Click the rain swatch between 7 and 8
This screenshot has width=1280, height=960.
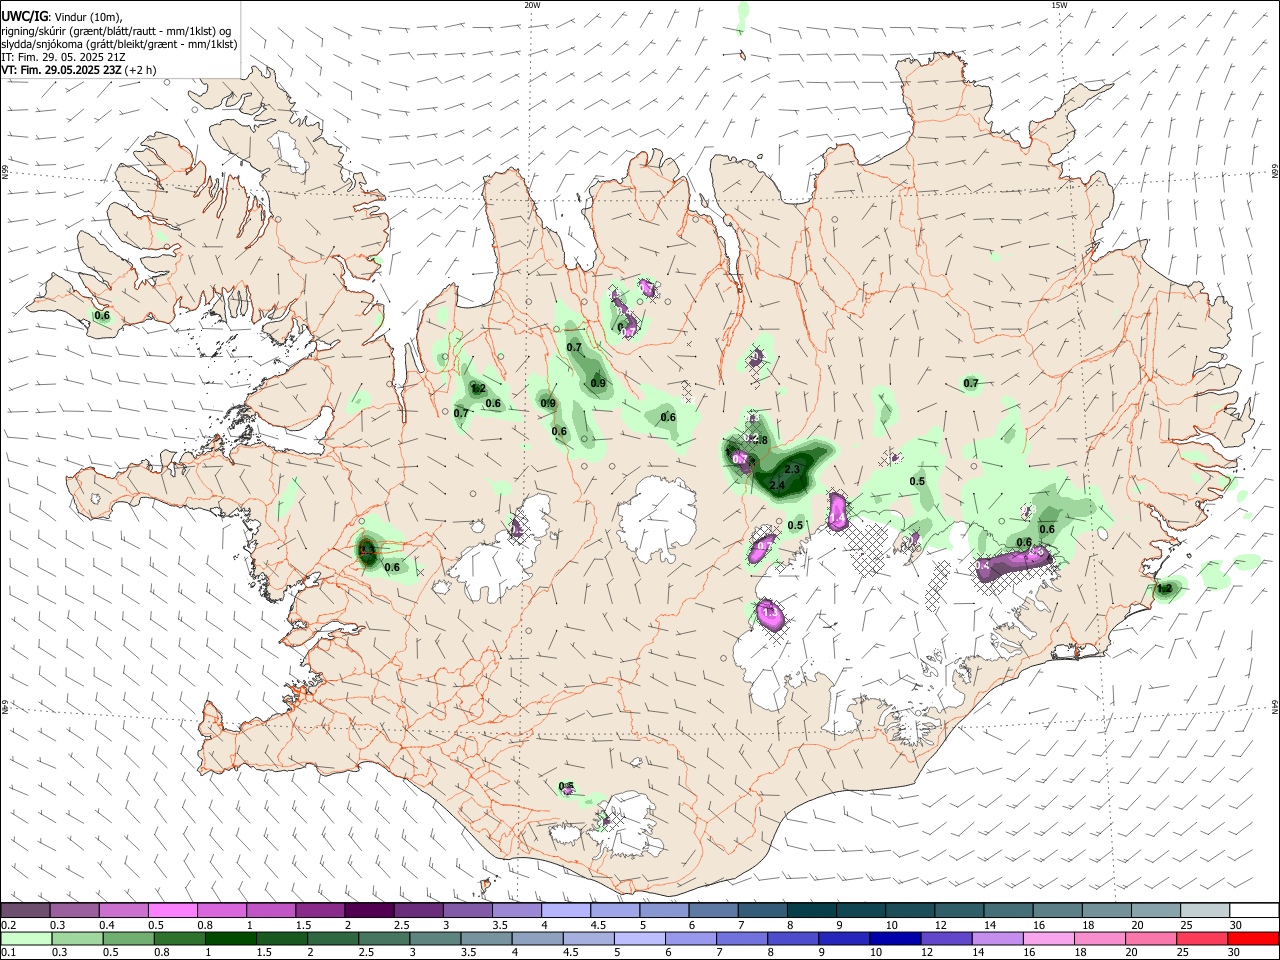(740, 938)
